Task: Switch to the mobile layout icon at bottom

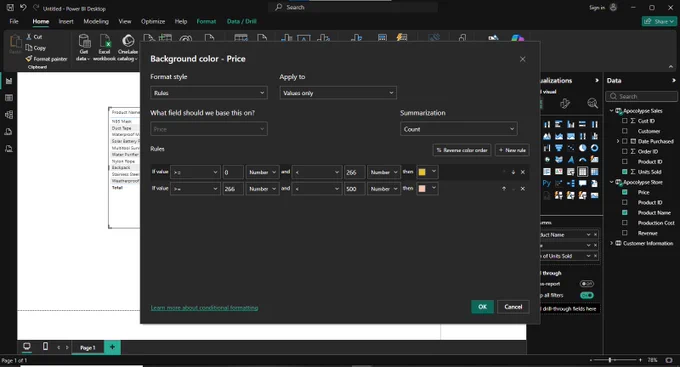Action: click(x=46, y=346)
